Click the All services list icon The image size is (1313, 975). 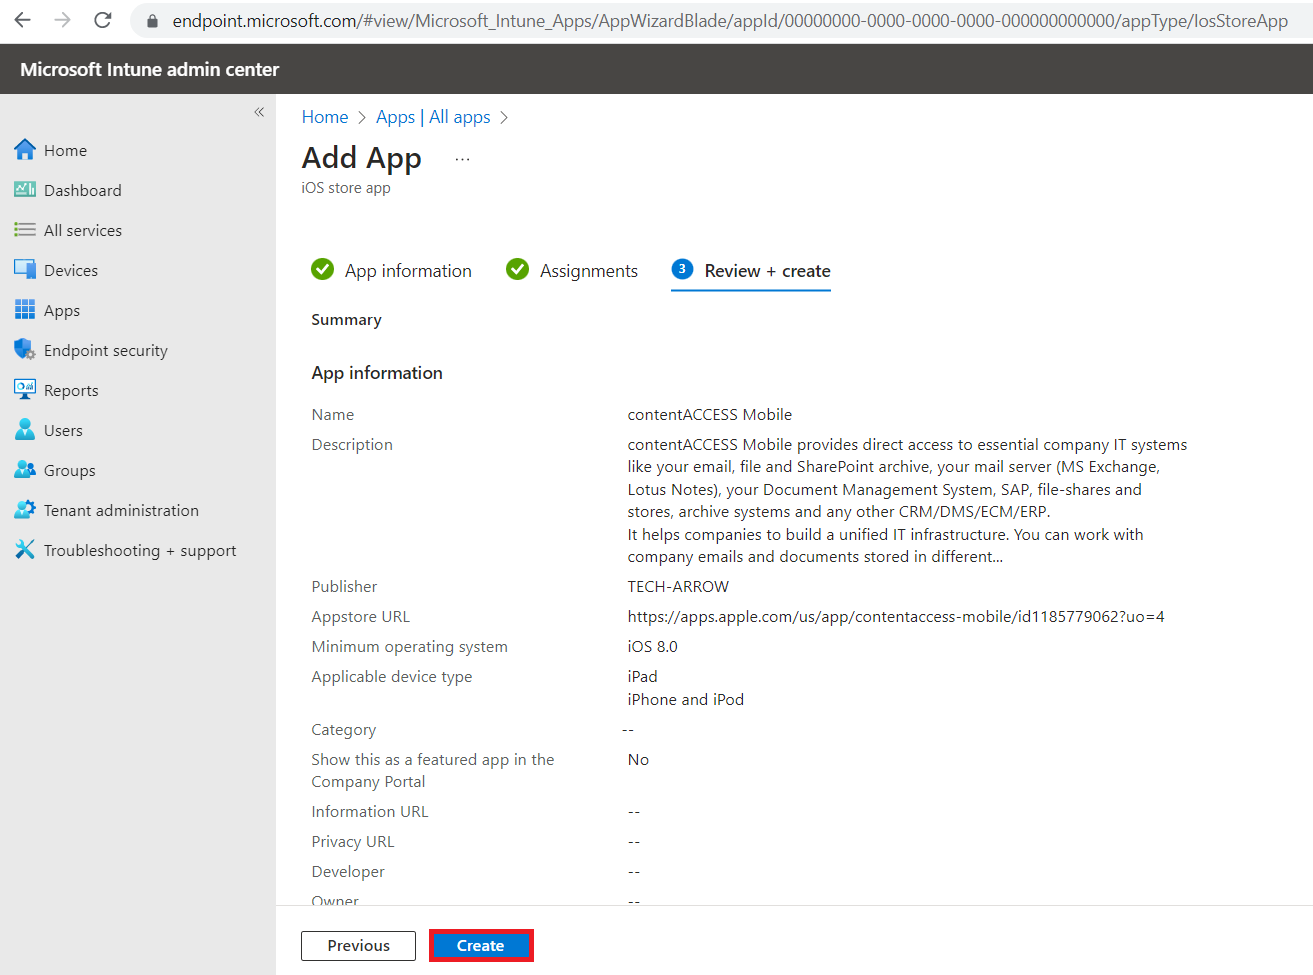coord(25,230)
